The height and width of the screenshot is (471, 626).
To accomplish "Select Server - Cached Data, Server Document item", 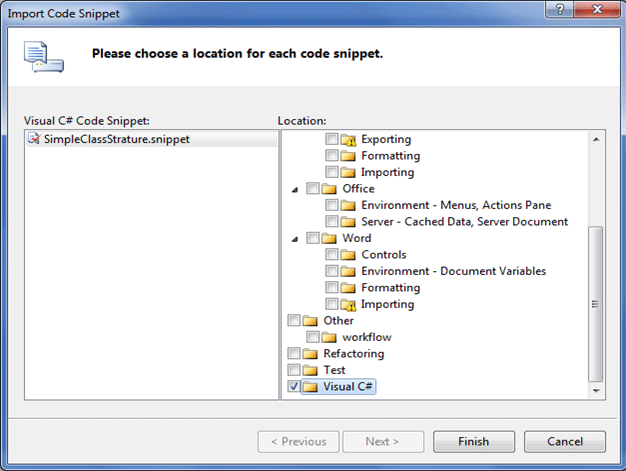I will 464,221.
